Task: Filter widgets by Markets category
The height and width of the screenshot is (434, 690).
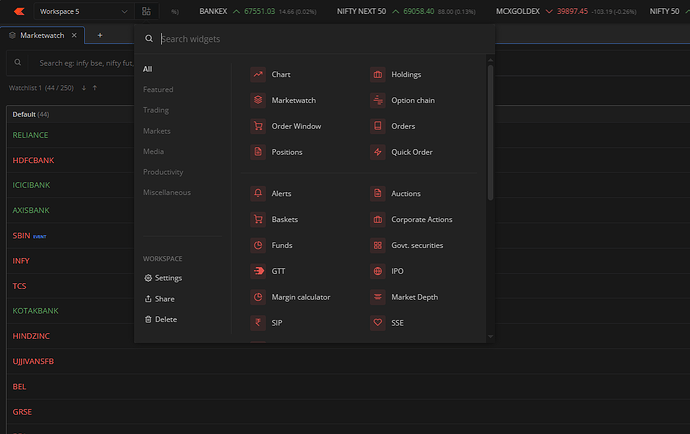Action: (157, 131)
